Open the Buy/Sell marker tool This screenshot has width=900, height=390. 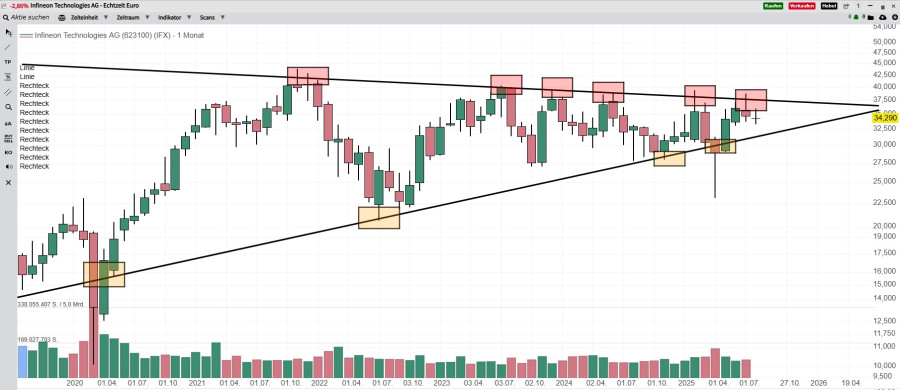coord(8,138)
